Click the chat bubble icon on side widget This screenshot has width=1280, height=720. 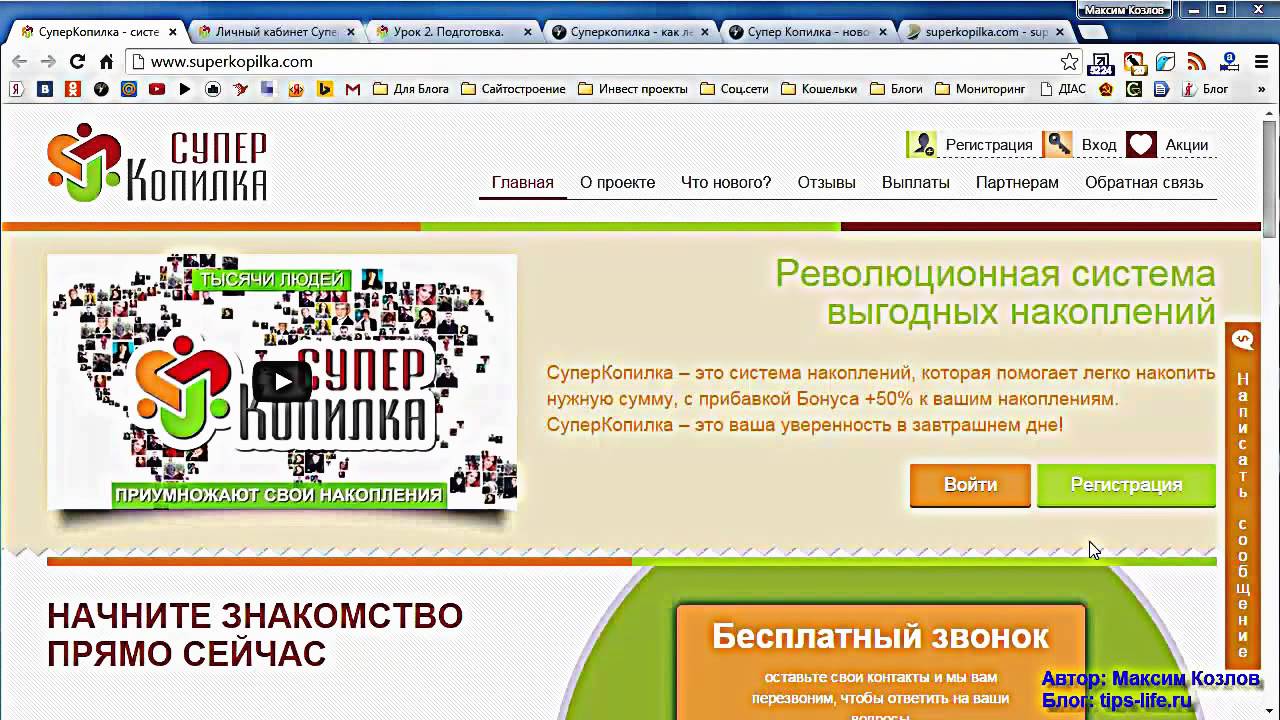pos(1243,340)
